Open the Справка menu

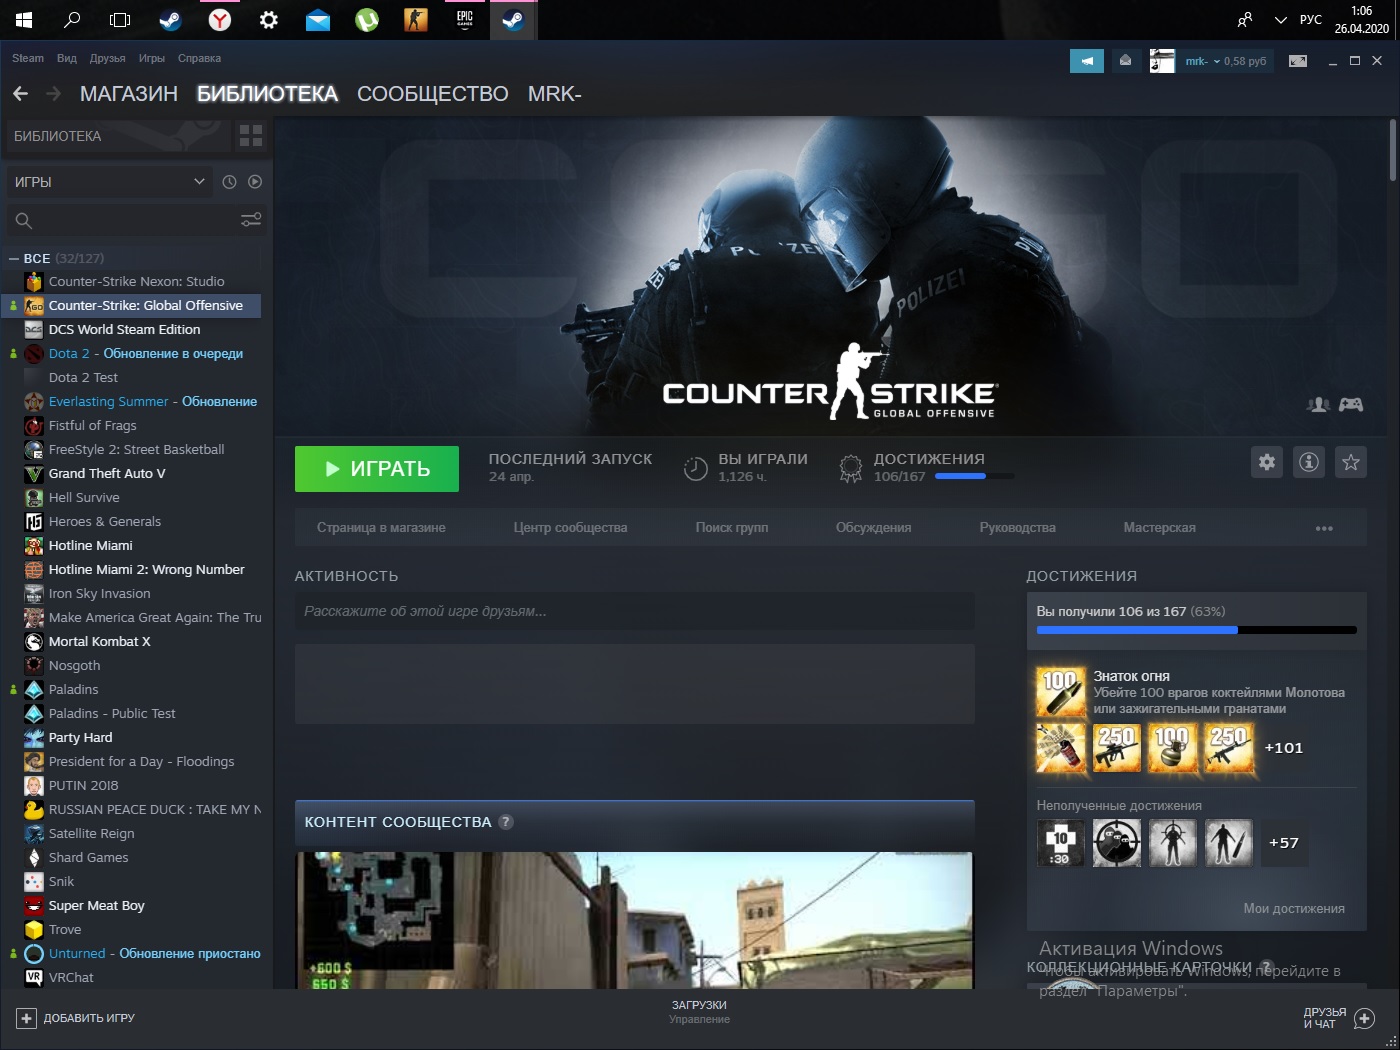click(x=199, y=58)
